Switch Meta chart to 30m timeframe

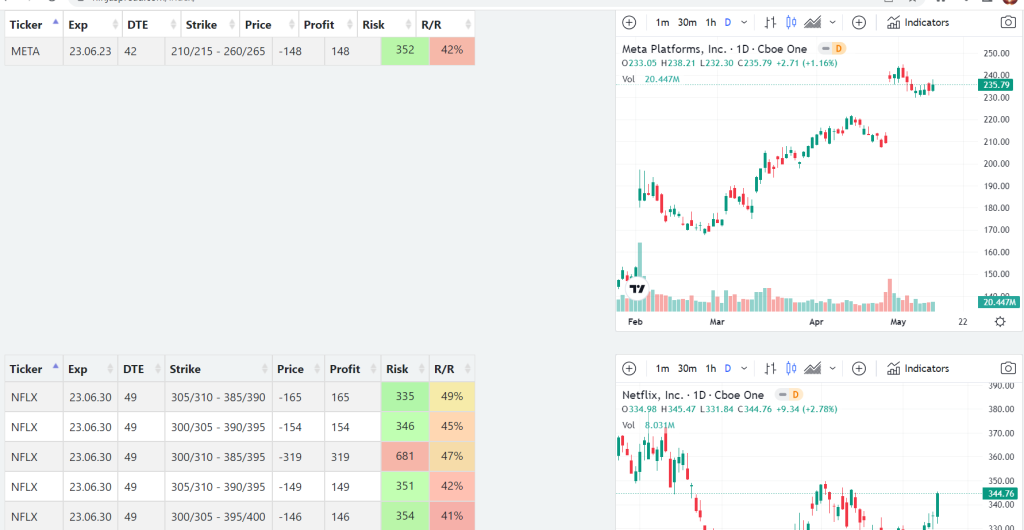click(x=687, y=23)
